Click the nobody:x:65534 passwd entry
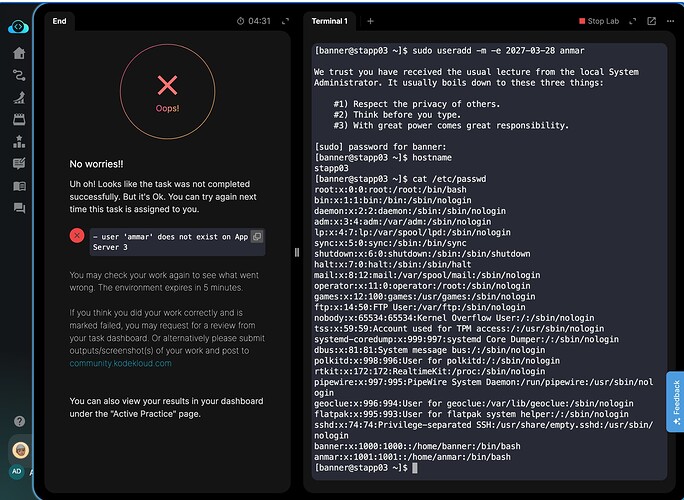 (454, 318)
